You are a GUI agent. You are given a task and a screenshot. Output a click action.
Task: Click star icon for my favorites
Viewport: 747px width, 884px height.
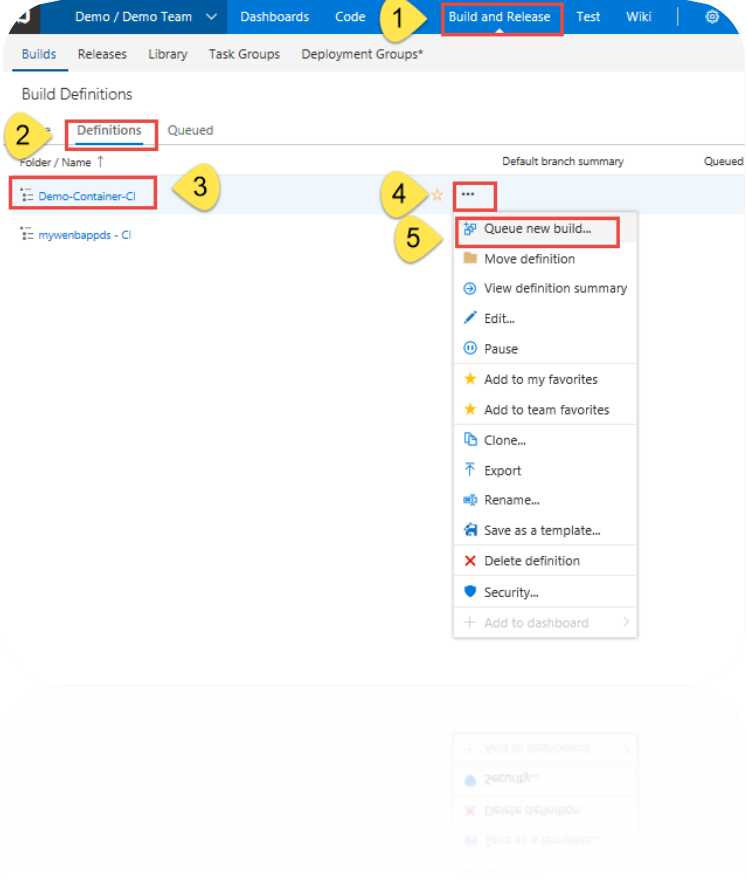pos(470,379)
